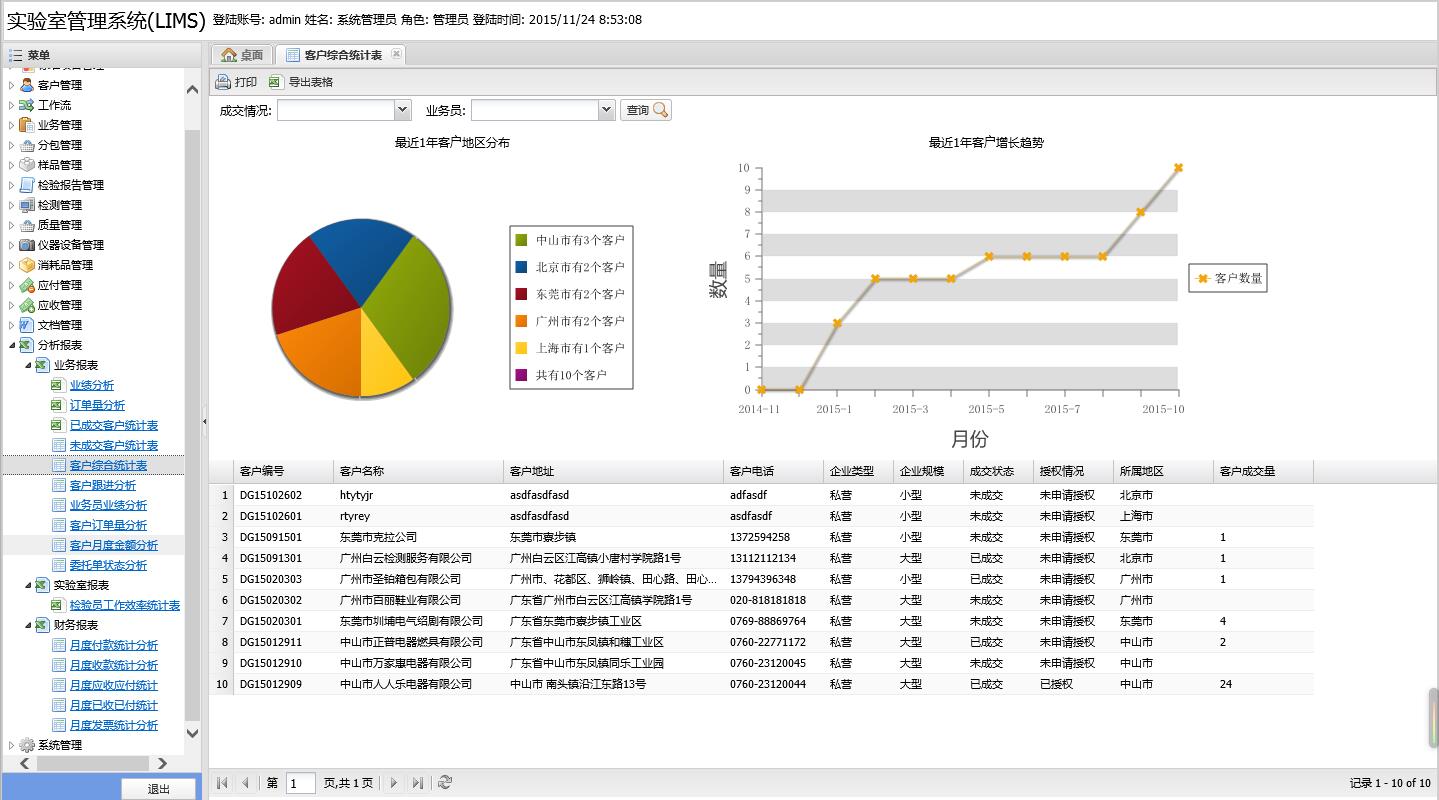Viewport: 1439px width, 800px height.
Task: Click the refresh icon in pagination bar
Action: tap(445, 783)
